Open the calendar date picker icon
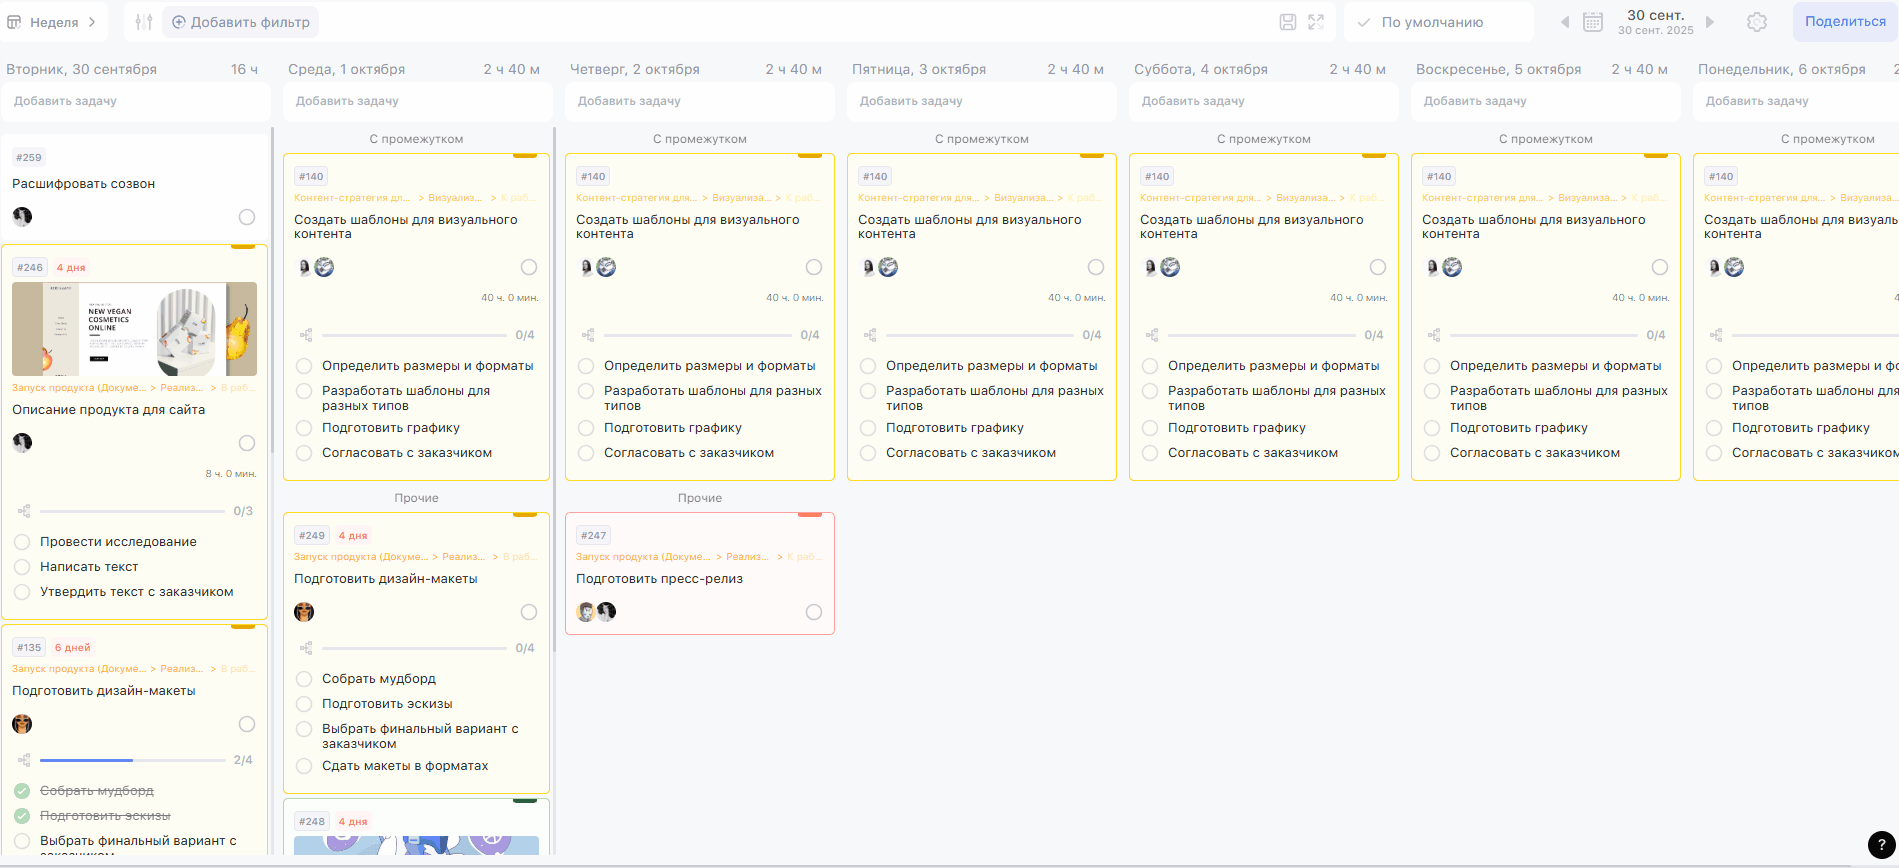The image size is (1899, 868). [1593, 22]
